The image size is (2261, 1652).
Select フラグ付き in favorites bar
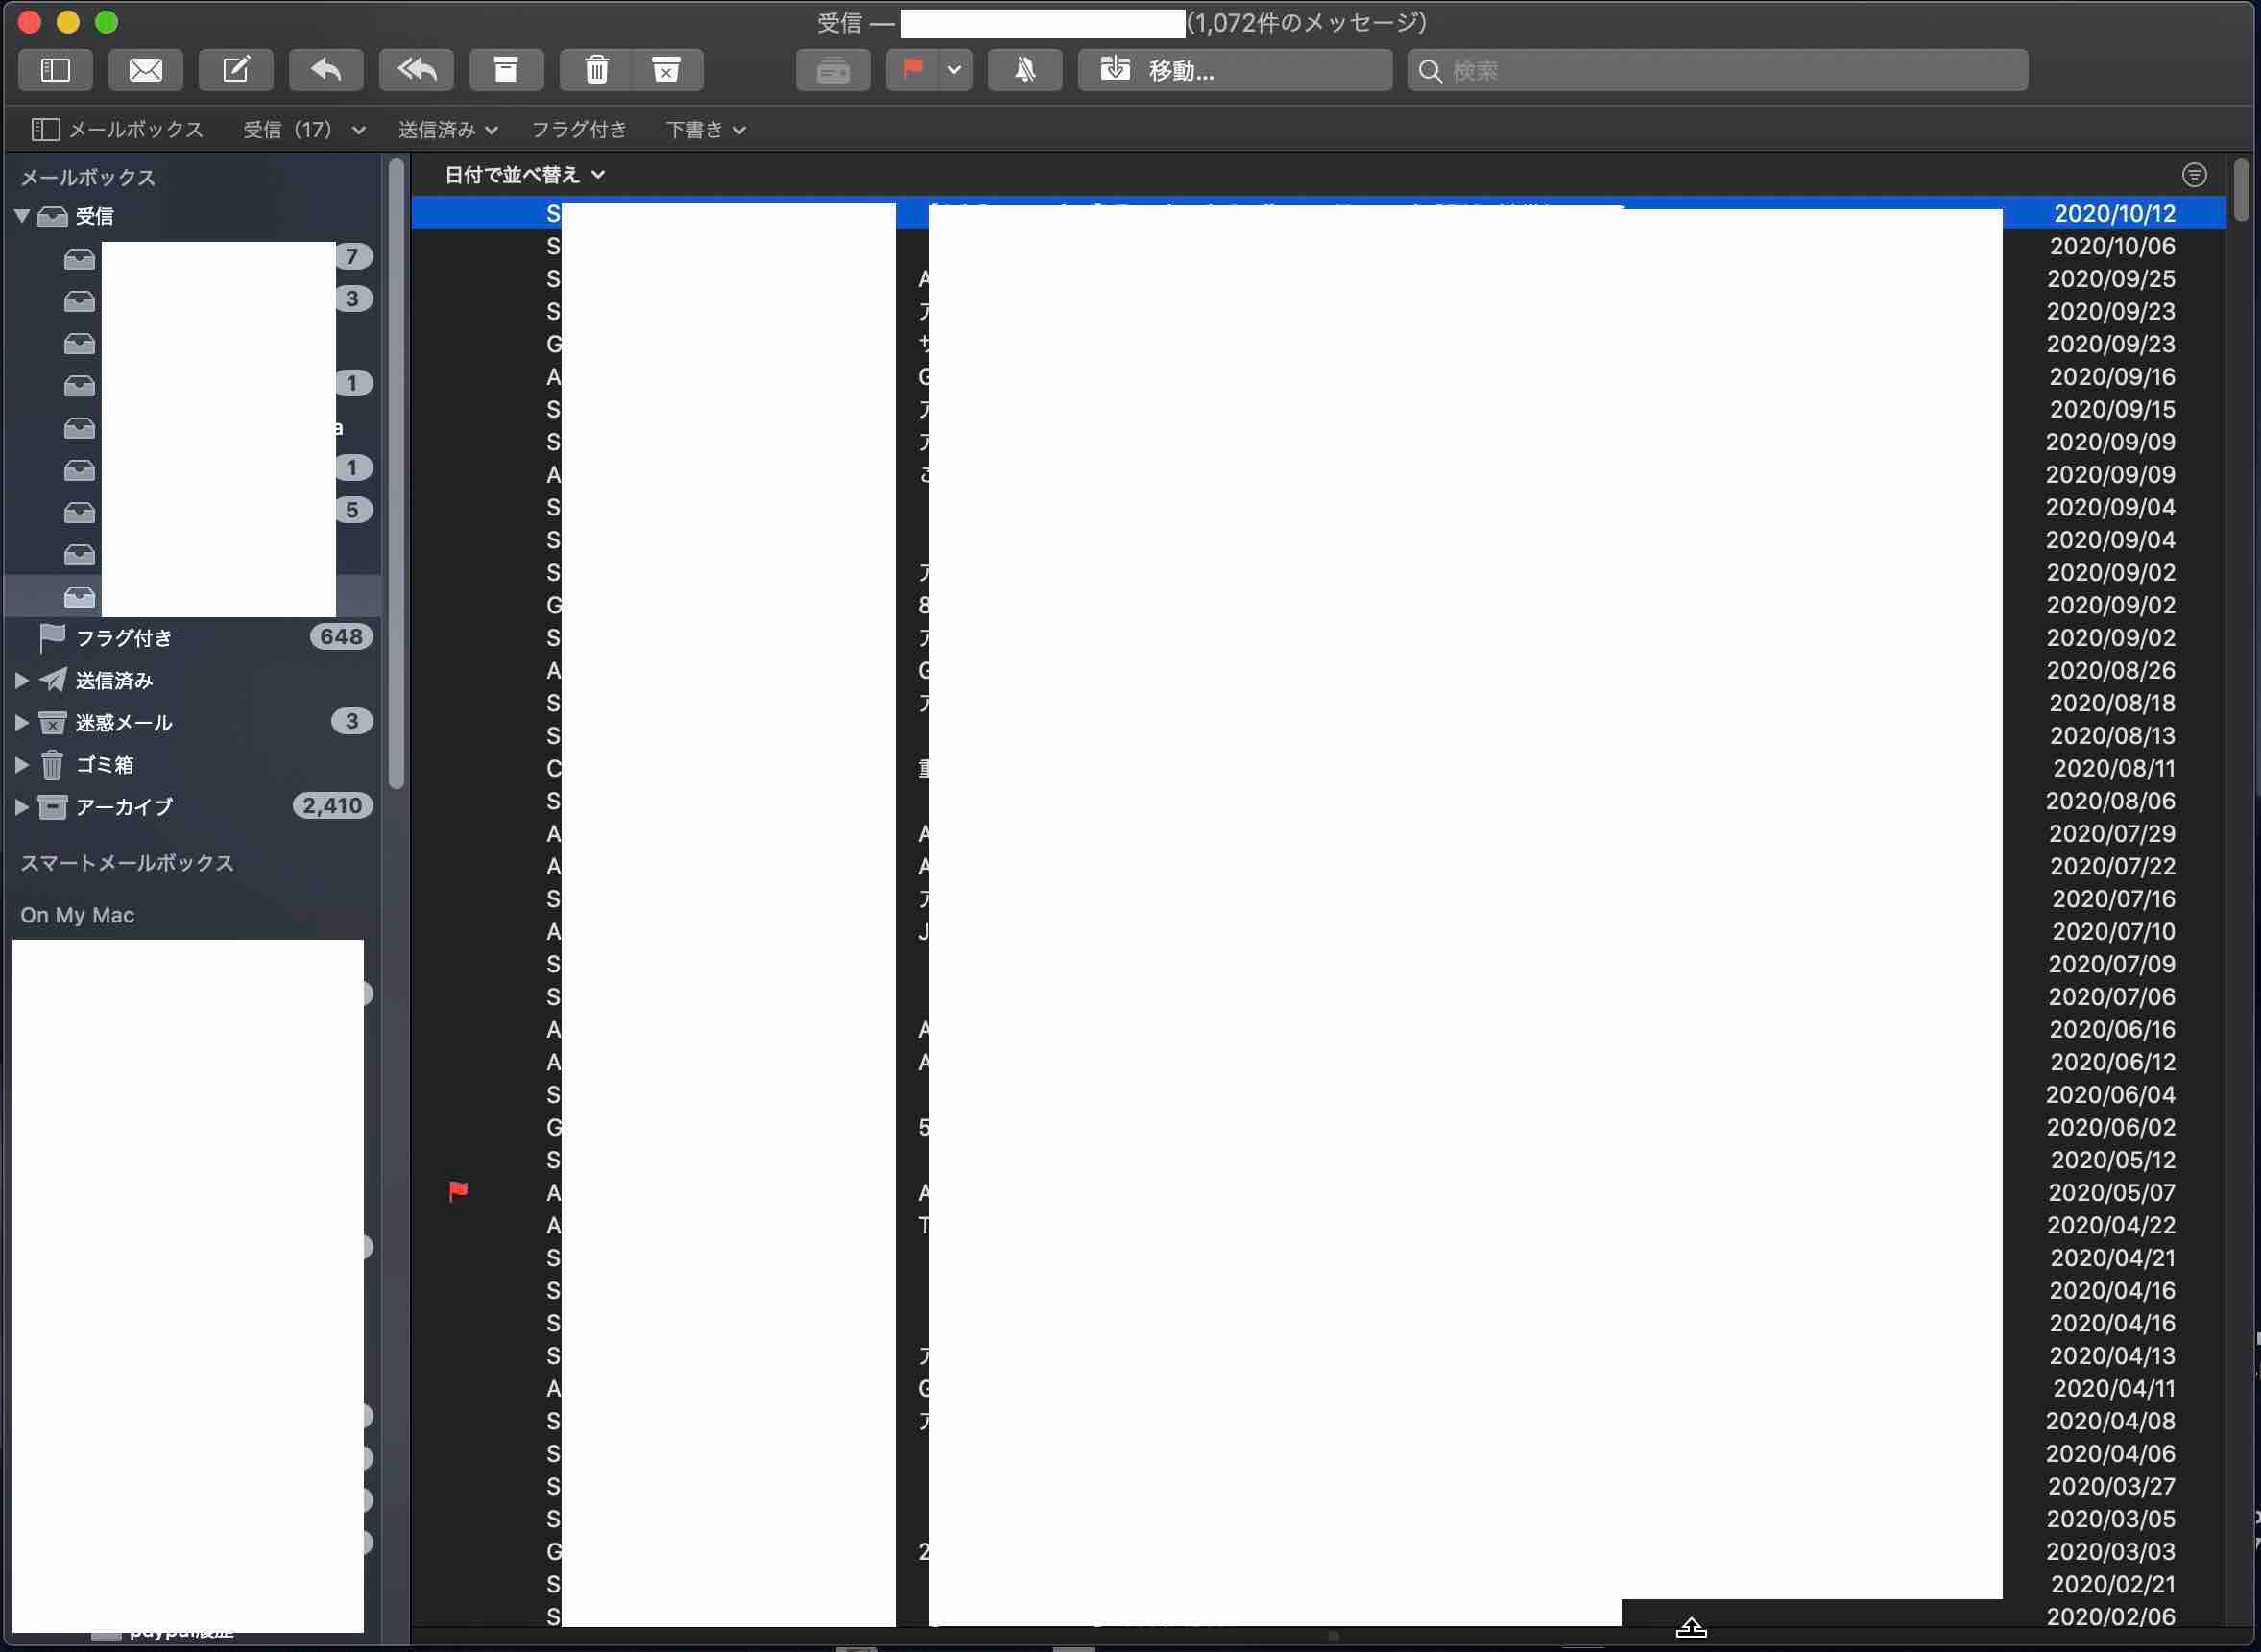pos(578,129)
